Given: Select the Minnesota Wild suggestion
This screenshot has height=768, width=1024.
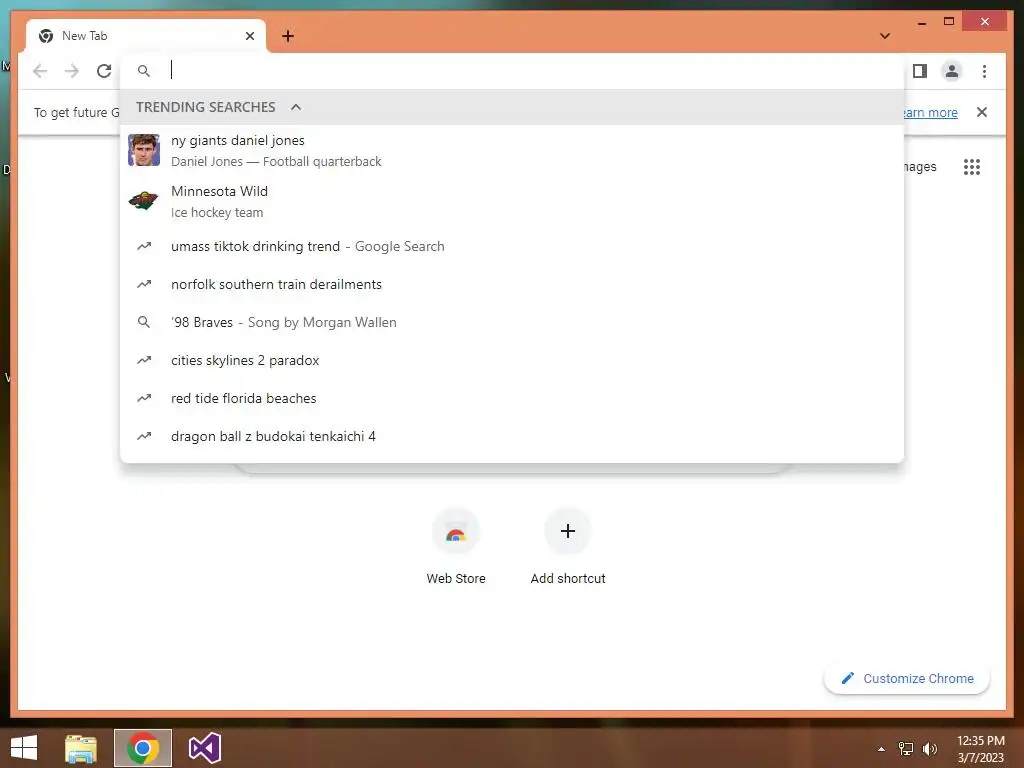Looking at the screenshot, I should pyautogui.click(x=512, y=201).
